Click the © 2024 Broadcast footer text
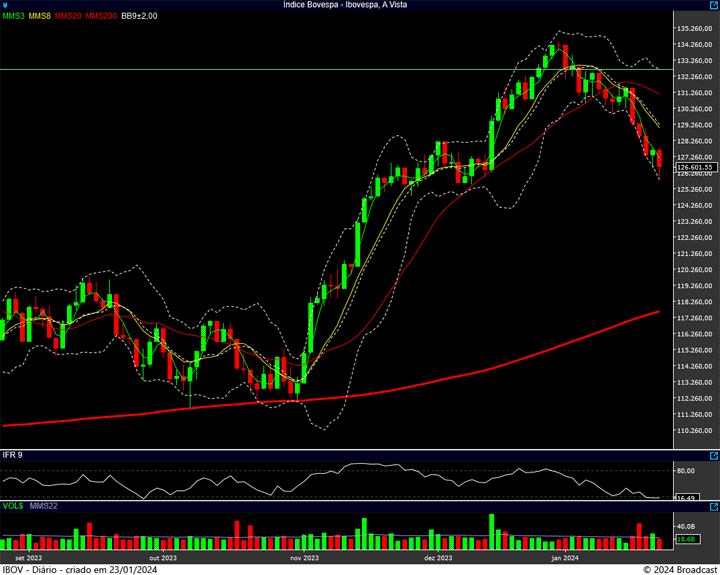 [x=679, y=568]
